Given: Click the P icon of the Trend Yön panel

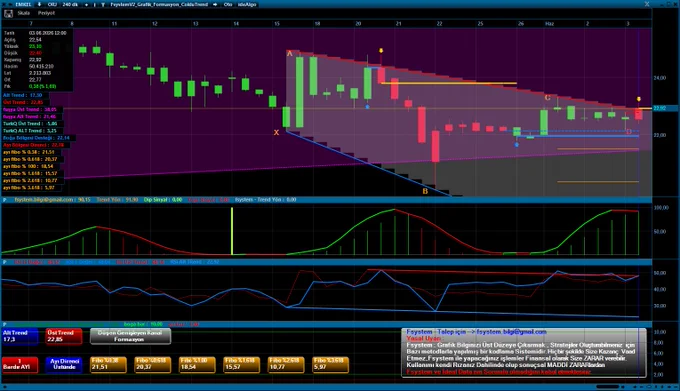Looking at the screenshot, I should click(5, 200).
